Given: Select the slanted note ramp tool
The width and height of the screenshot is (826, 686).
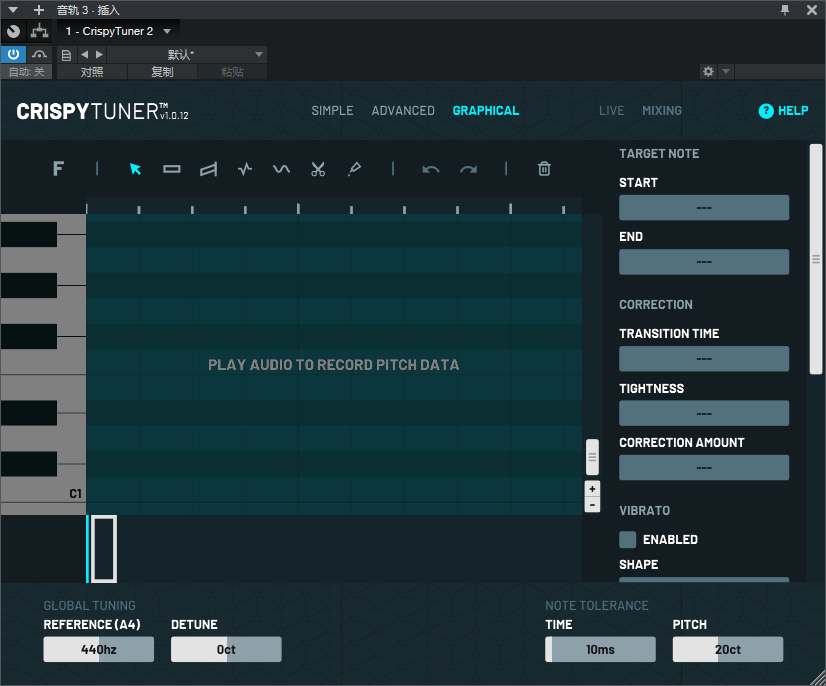Looking at the screenshot, I should click(208, 169).
